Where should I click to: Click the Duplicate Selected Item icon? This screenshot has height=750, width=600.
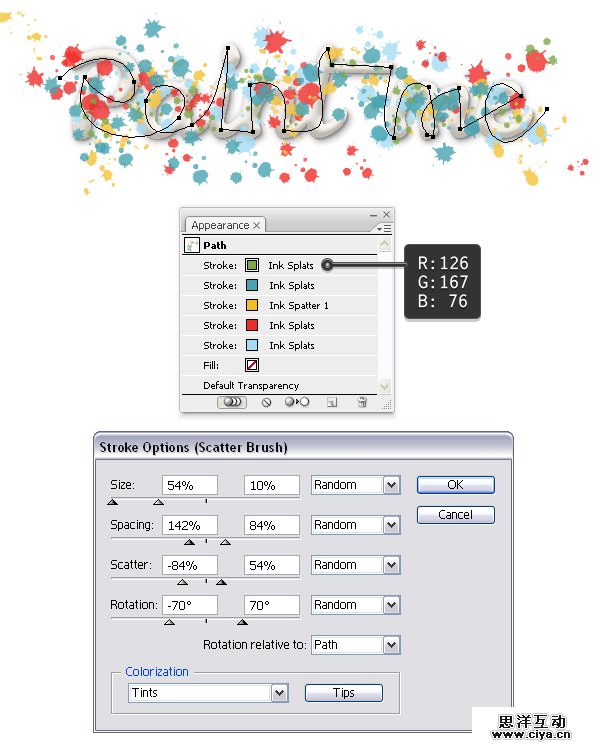coord(332,402)
